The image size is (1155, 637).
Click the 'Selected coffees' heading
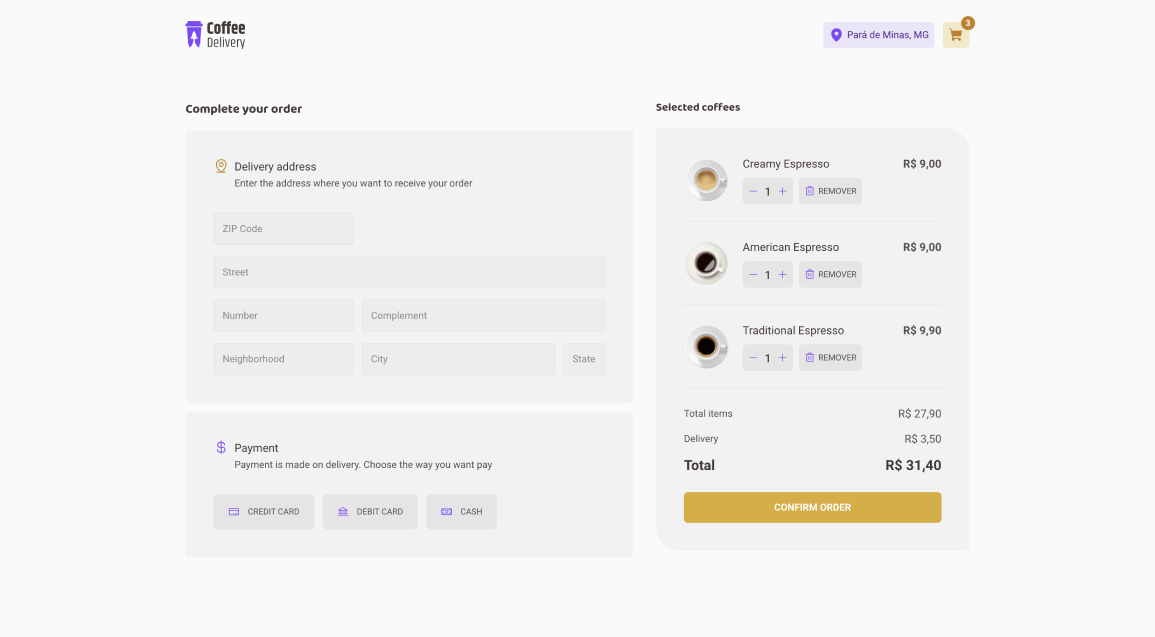pyautogui.click(x=698, y=108)
